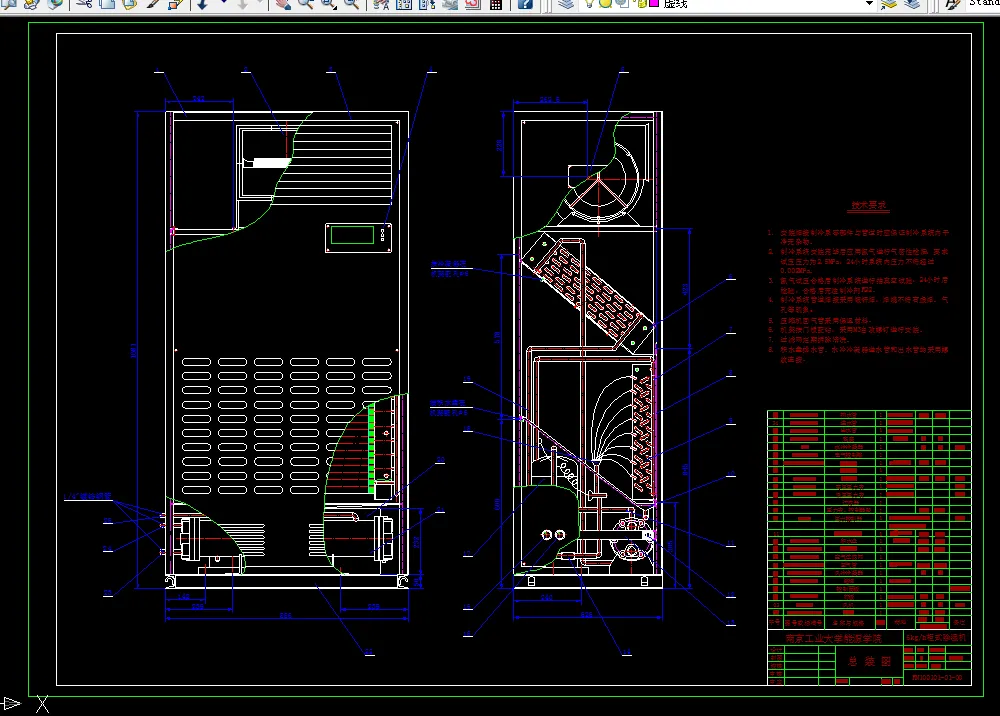Click the Copy to clipboard icon

[107, 3]
